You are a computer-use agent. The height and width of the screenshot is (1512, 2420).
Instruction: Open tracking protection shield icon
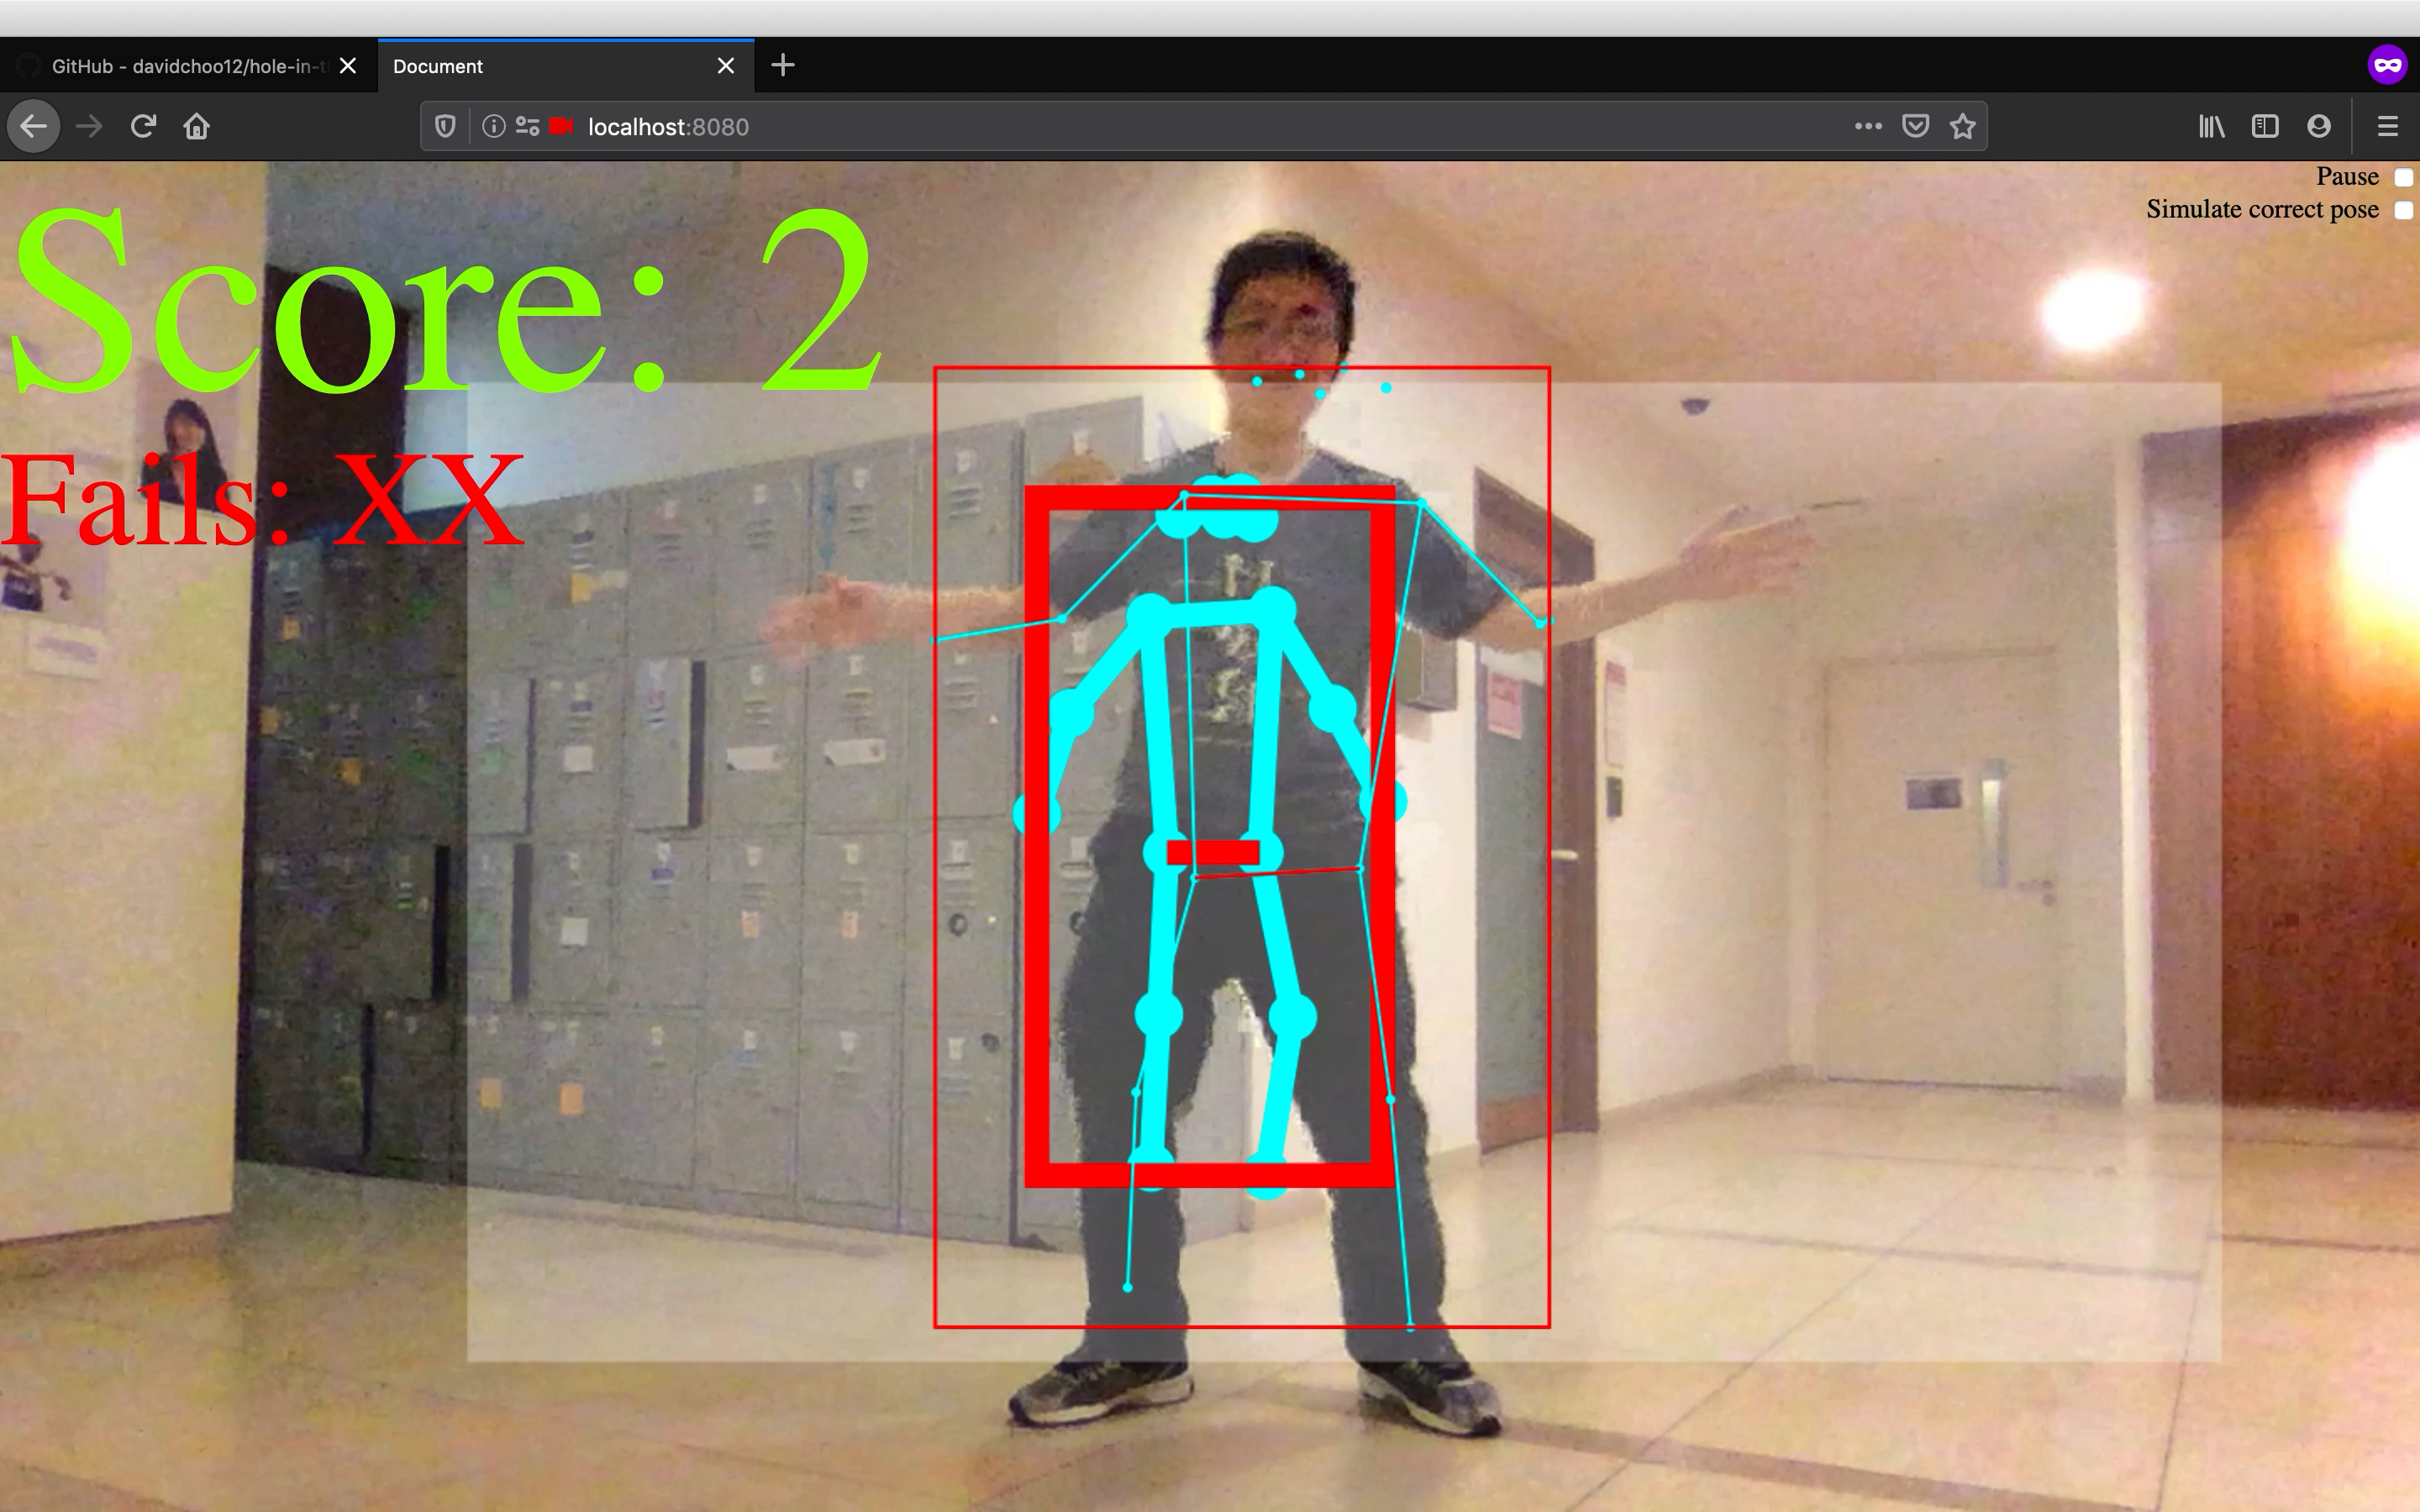[x=446, y=127]
